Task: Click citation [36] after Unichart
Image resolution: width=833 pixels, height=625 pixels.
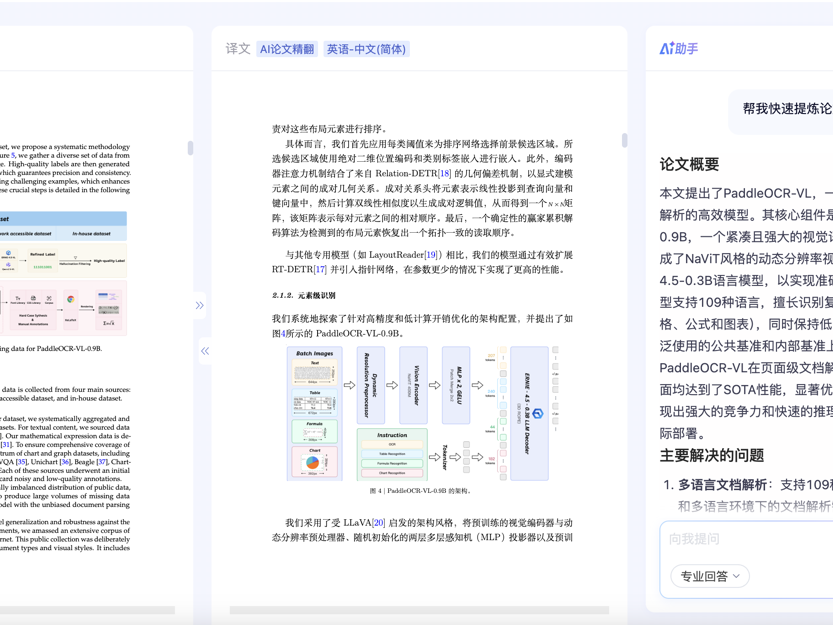Action: 65,461
